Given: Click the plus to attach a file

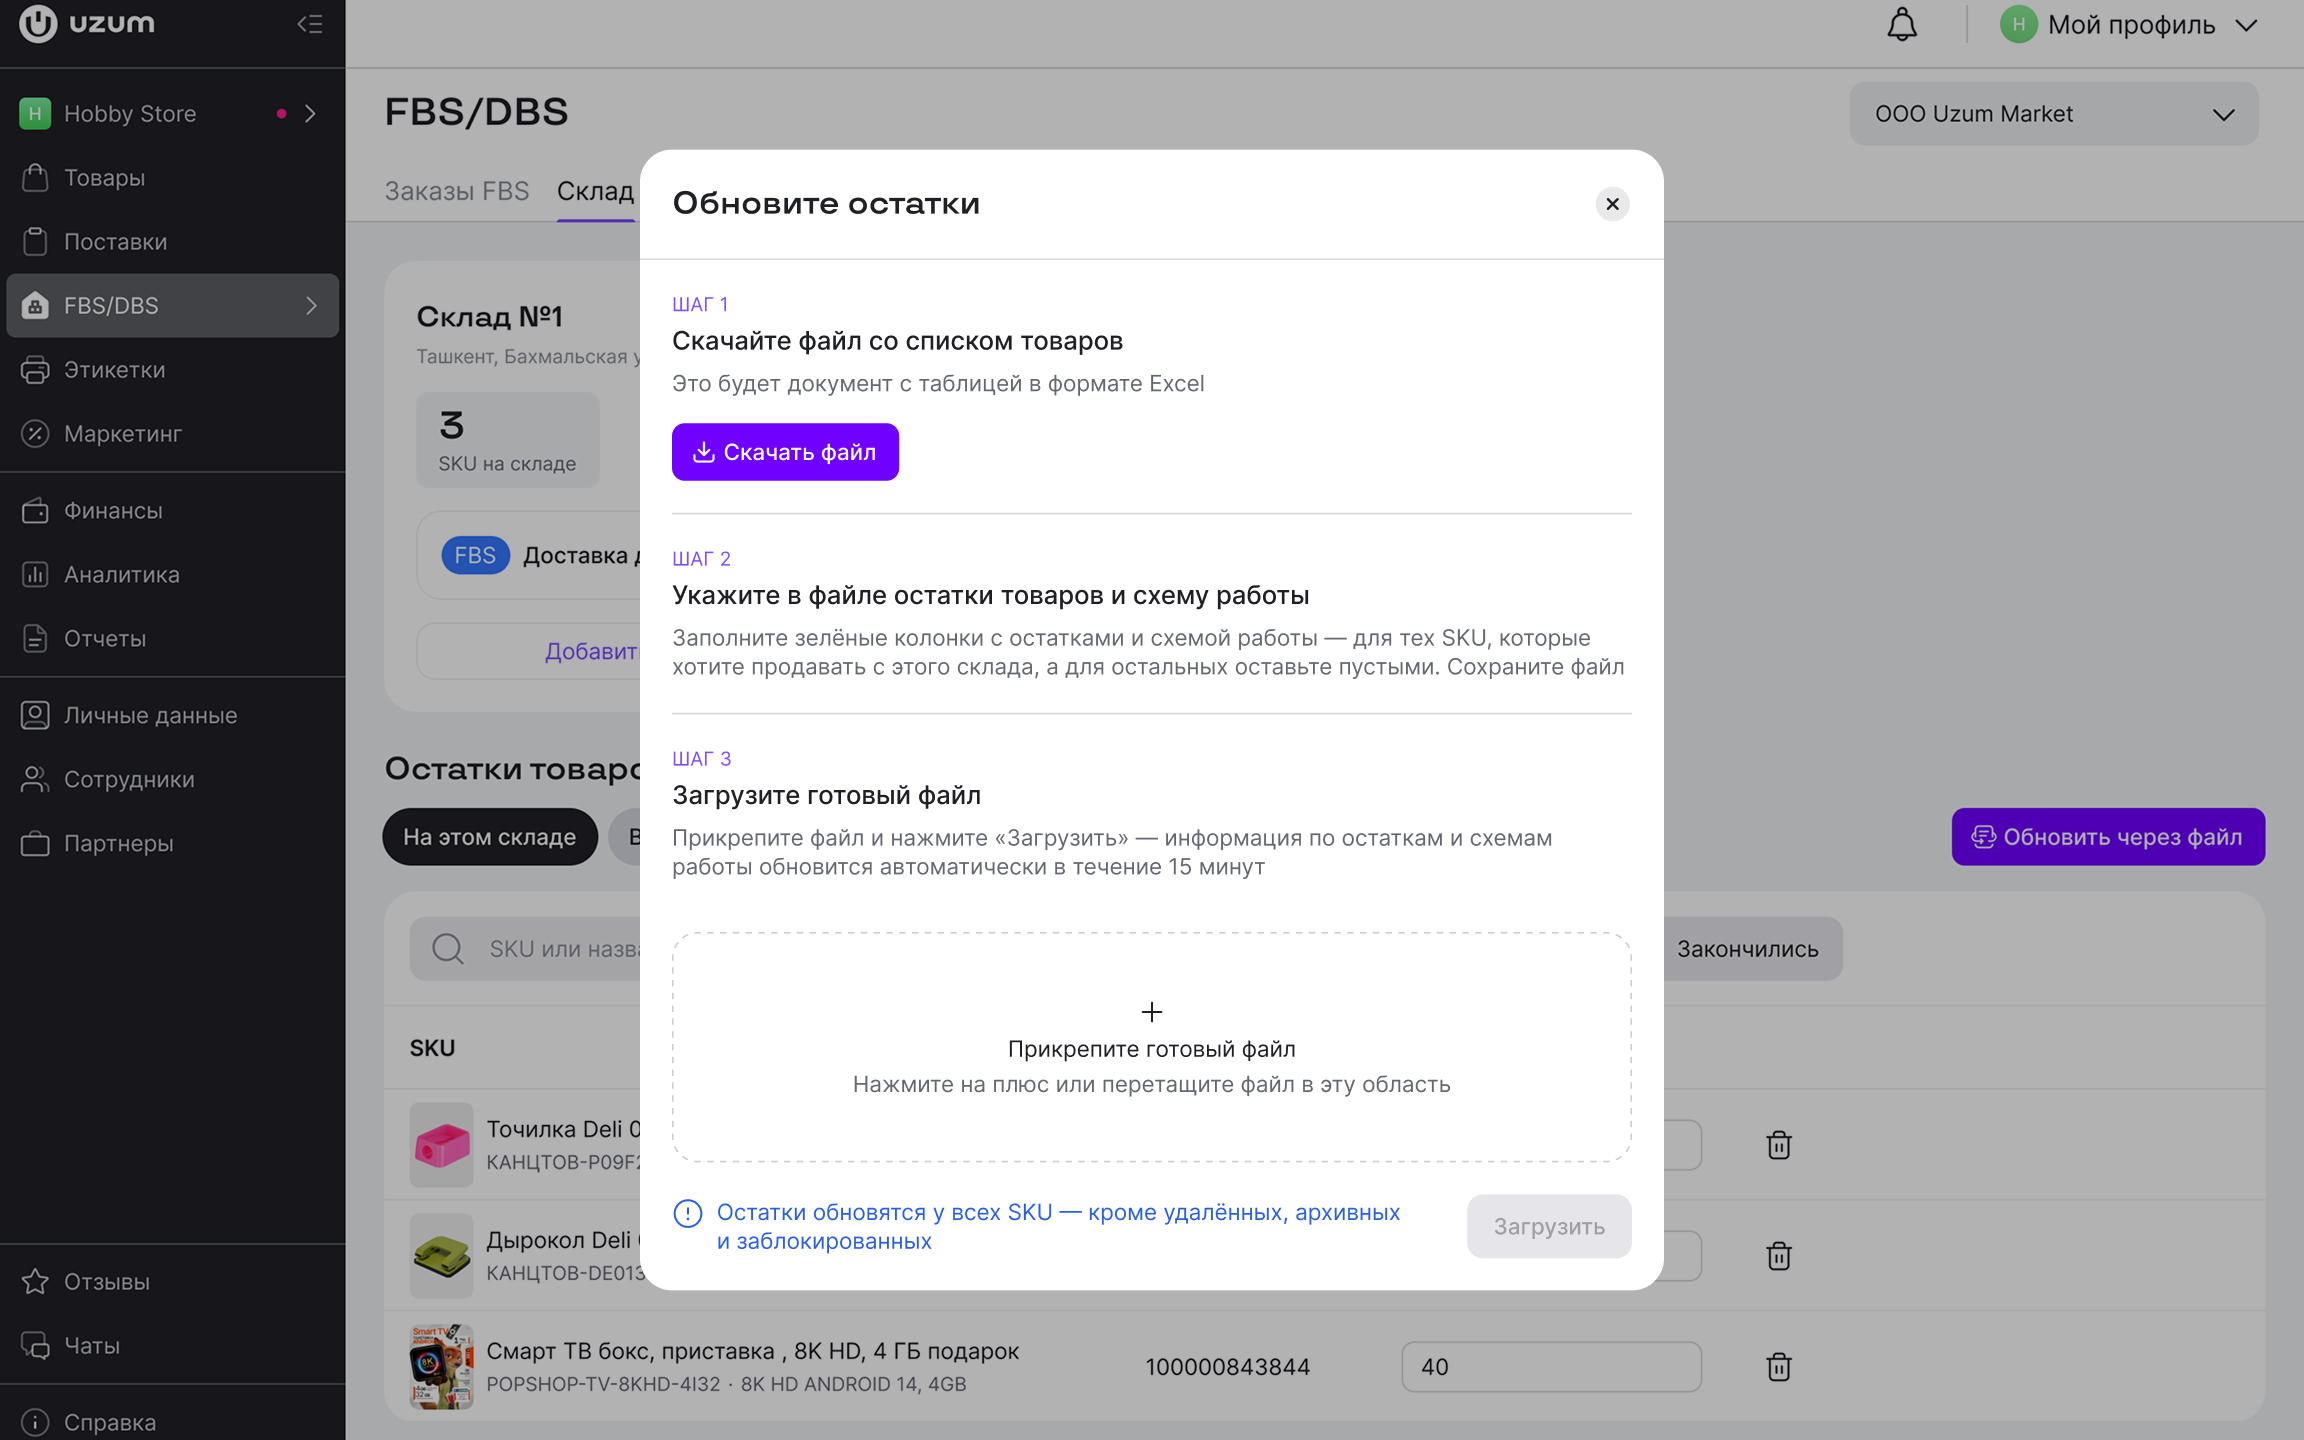Looking at the screenshot, I should point(1152,1012).
